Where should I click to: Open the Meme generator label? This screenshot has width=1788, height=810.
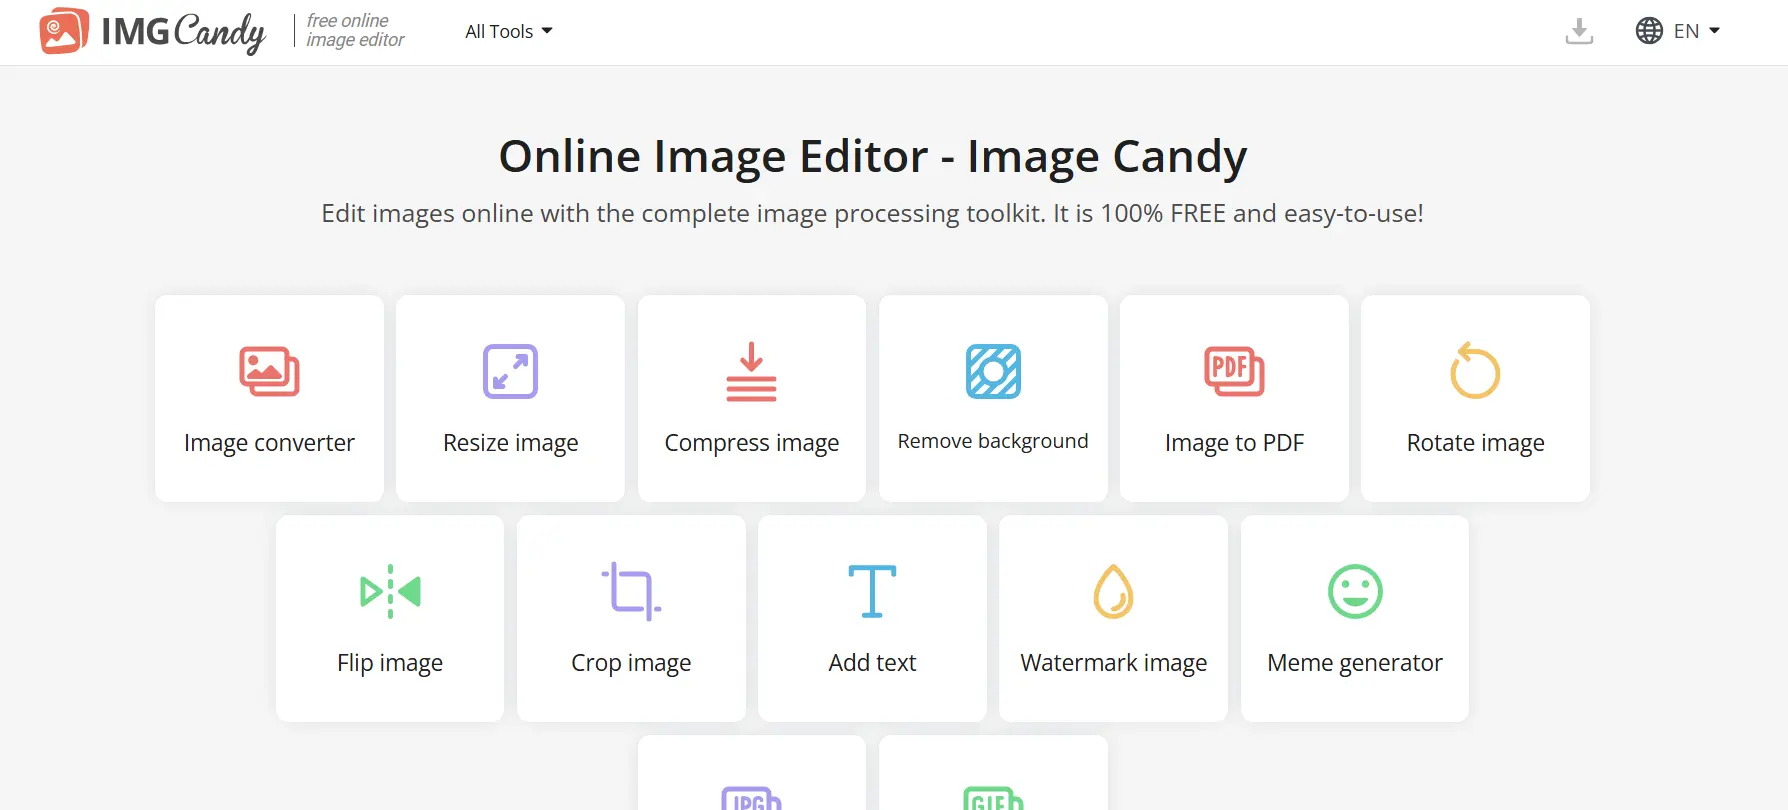(1355, 663)
